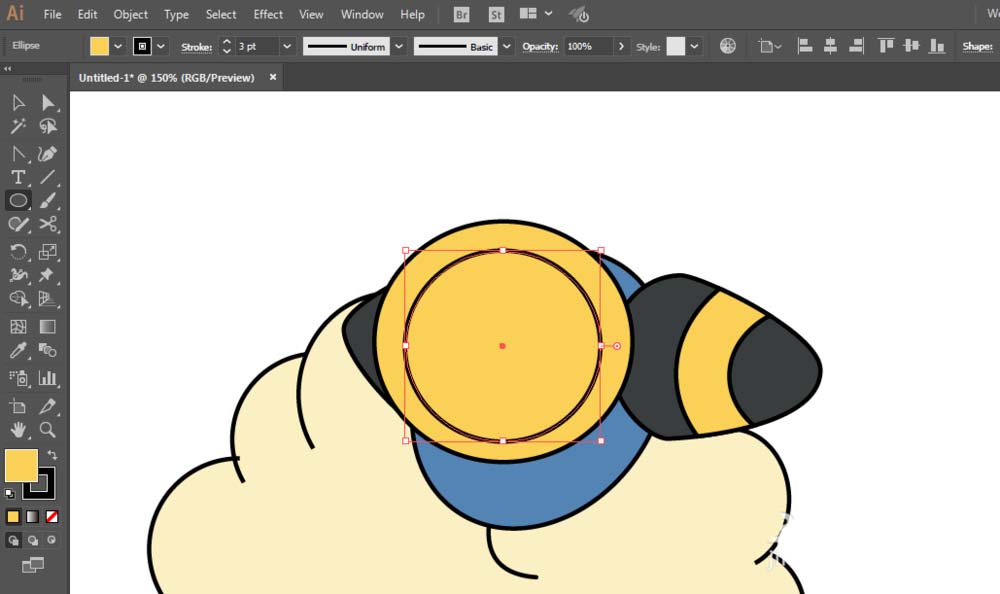Enable Draw Normal mode
This screenshot has width=1000, height=594.
pos(13,540)
